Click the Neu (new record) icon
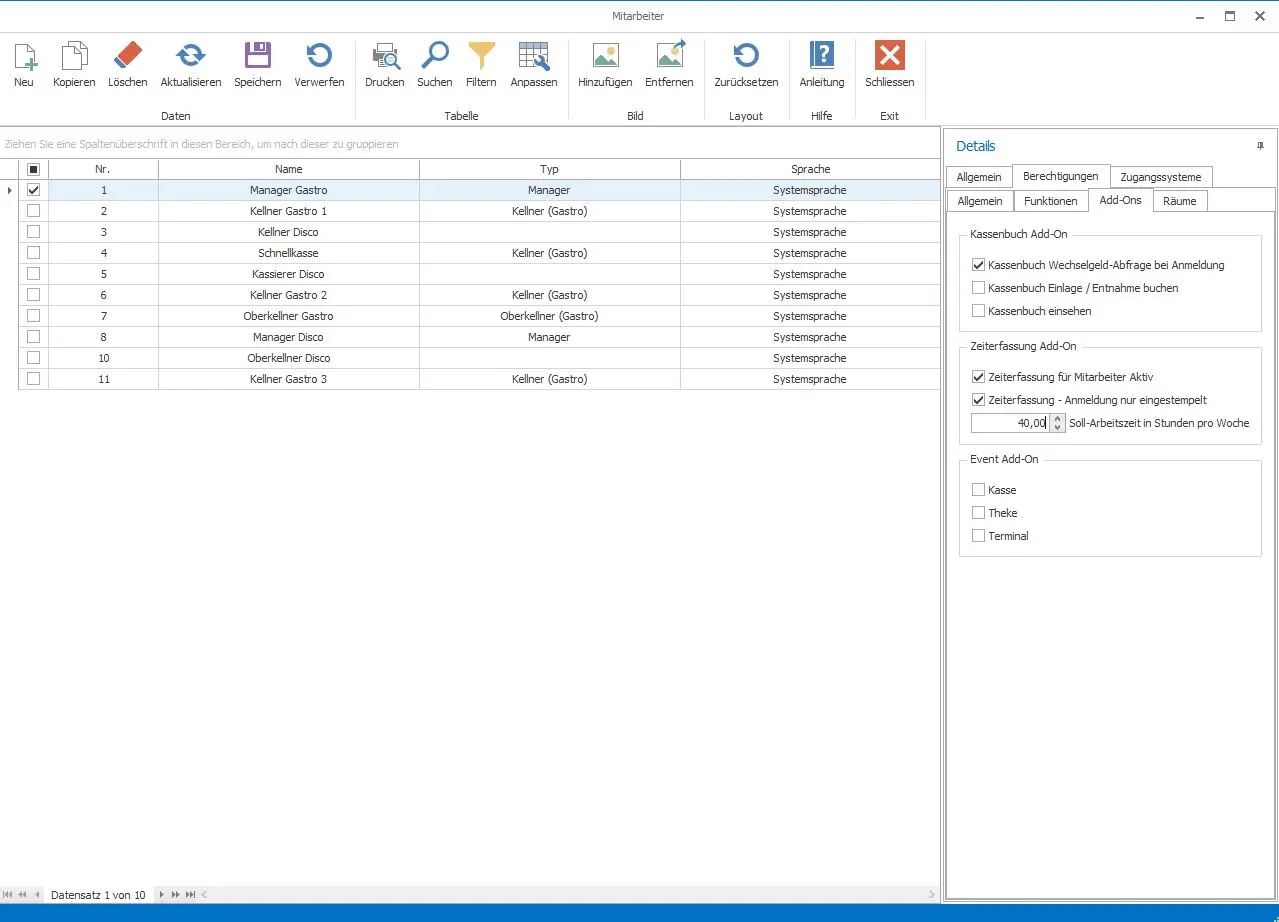1279x922 pixels. [24, 56]
